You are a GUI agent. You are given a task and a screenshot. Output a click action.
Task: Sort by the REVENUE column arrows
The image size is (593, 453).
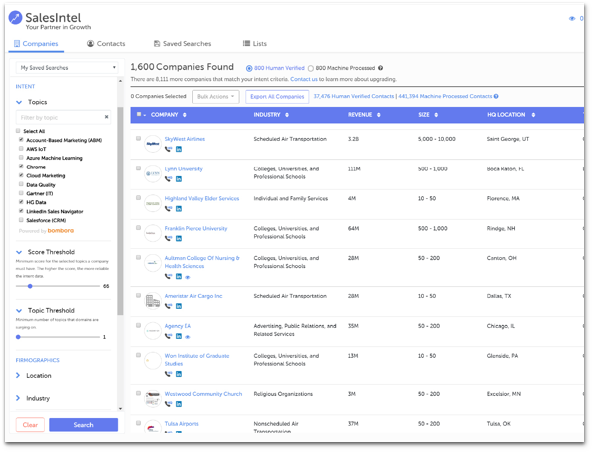point(379,115)
